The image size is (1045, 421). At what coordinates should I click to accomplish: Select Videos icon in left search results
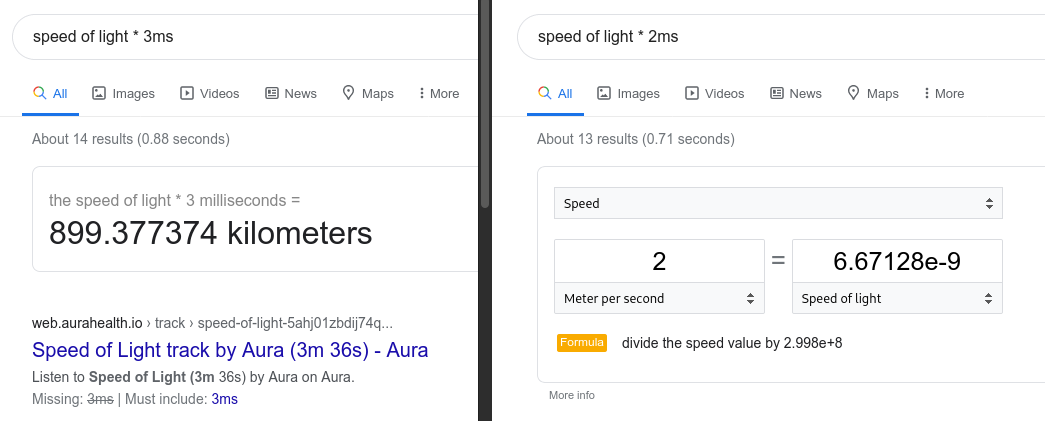tap(187, 93)
